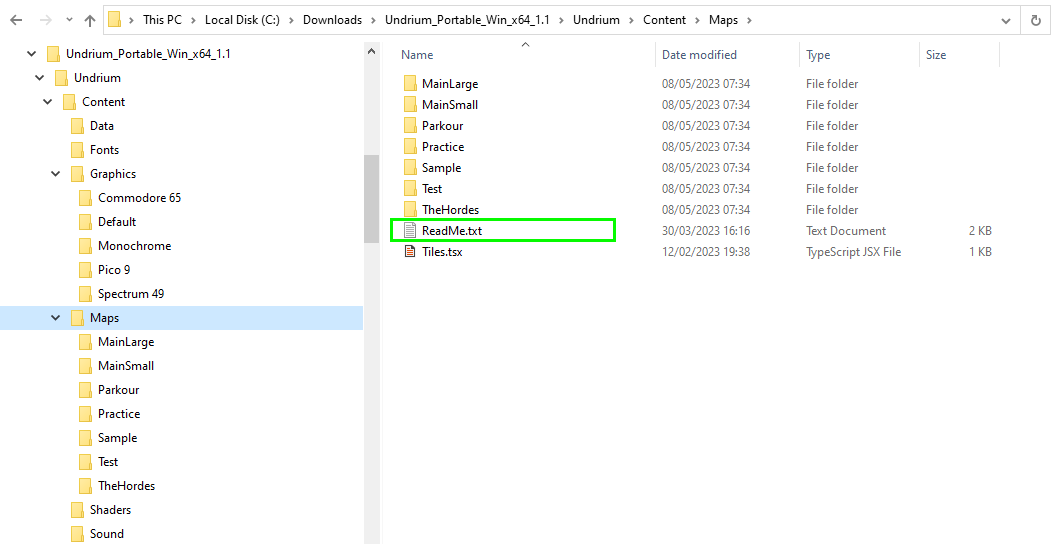Click the address bar folder icon
This screenshot has height=544, width=1056.
tap(114, 20)
